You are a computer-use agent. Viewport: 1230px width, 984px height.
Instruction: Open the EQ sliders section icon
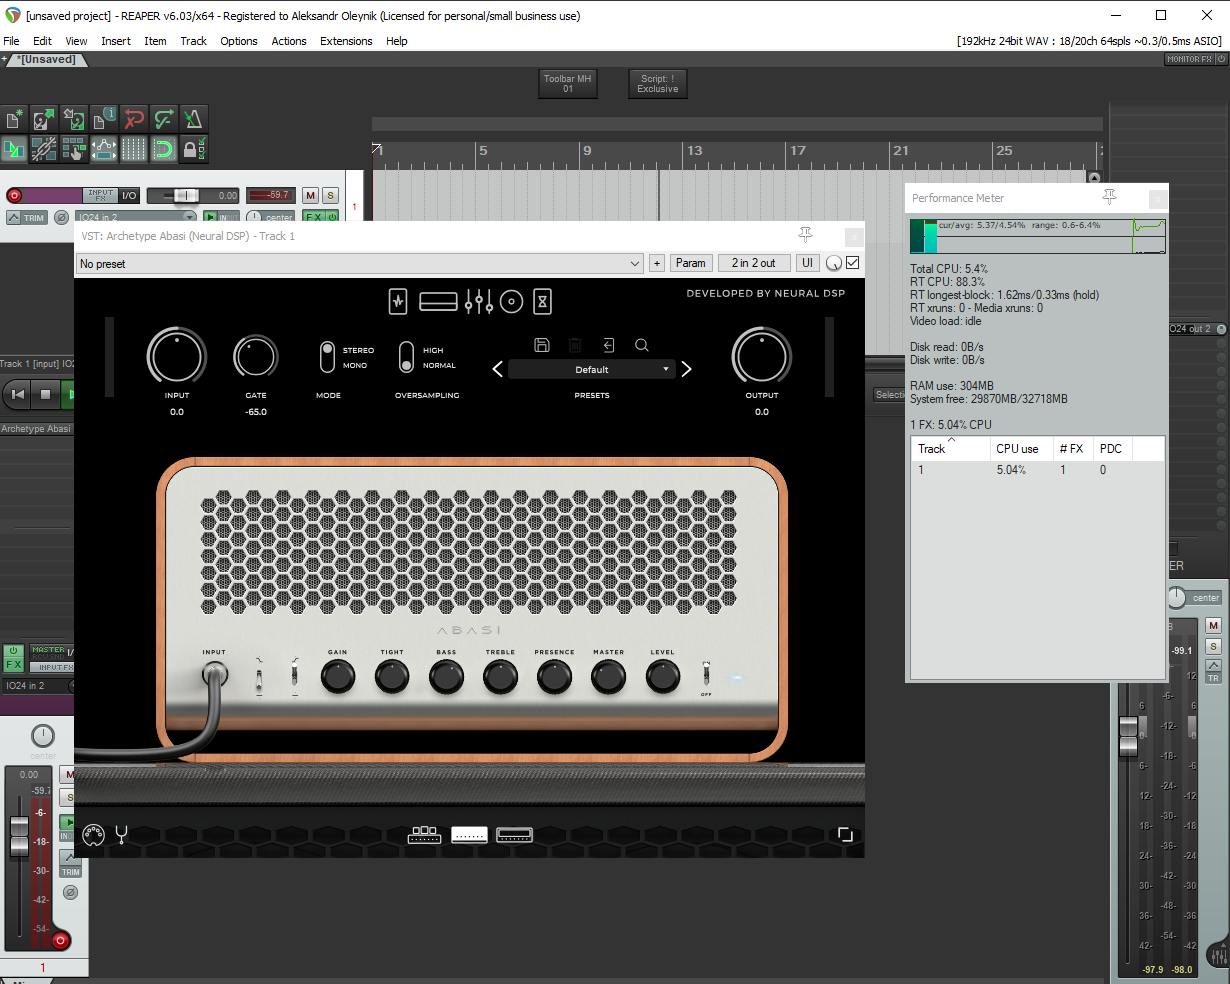pyautogui.click(x=479, y=301)
